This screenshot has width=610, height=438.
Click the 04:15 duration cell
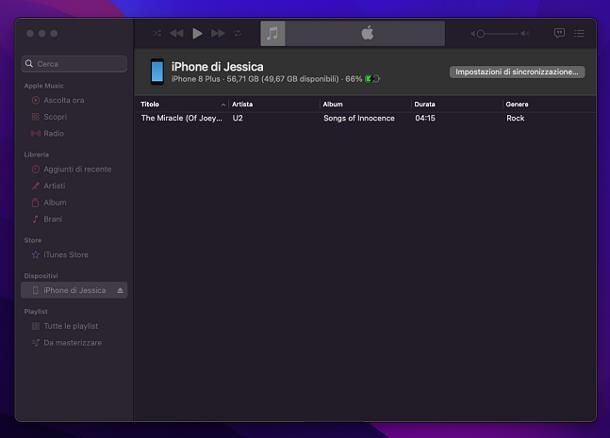(x=425, y=118)
